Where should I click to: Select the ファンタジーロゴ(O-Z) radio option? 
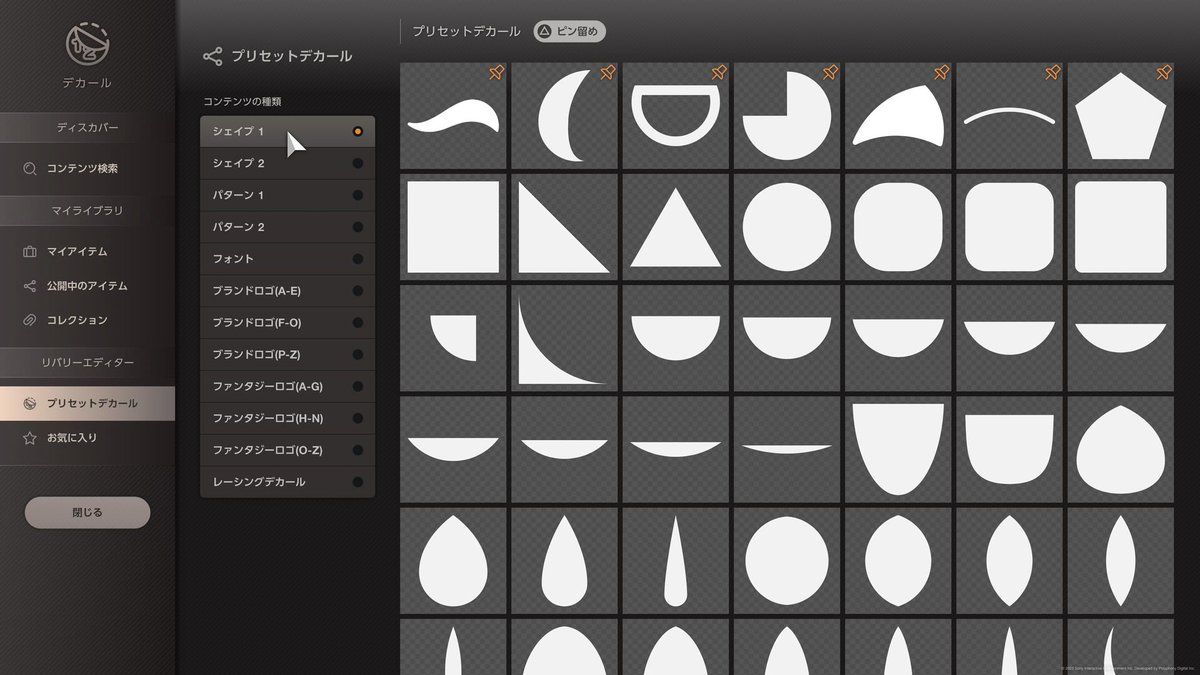[358, 451]
